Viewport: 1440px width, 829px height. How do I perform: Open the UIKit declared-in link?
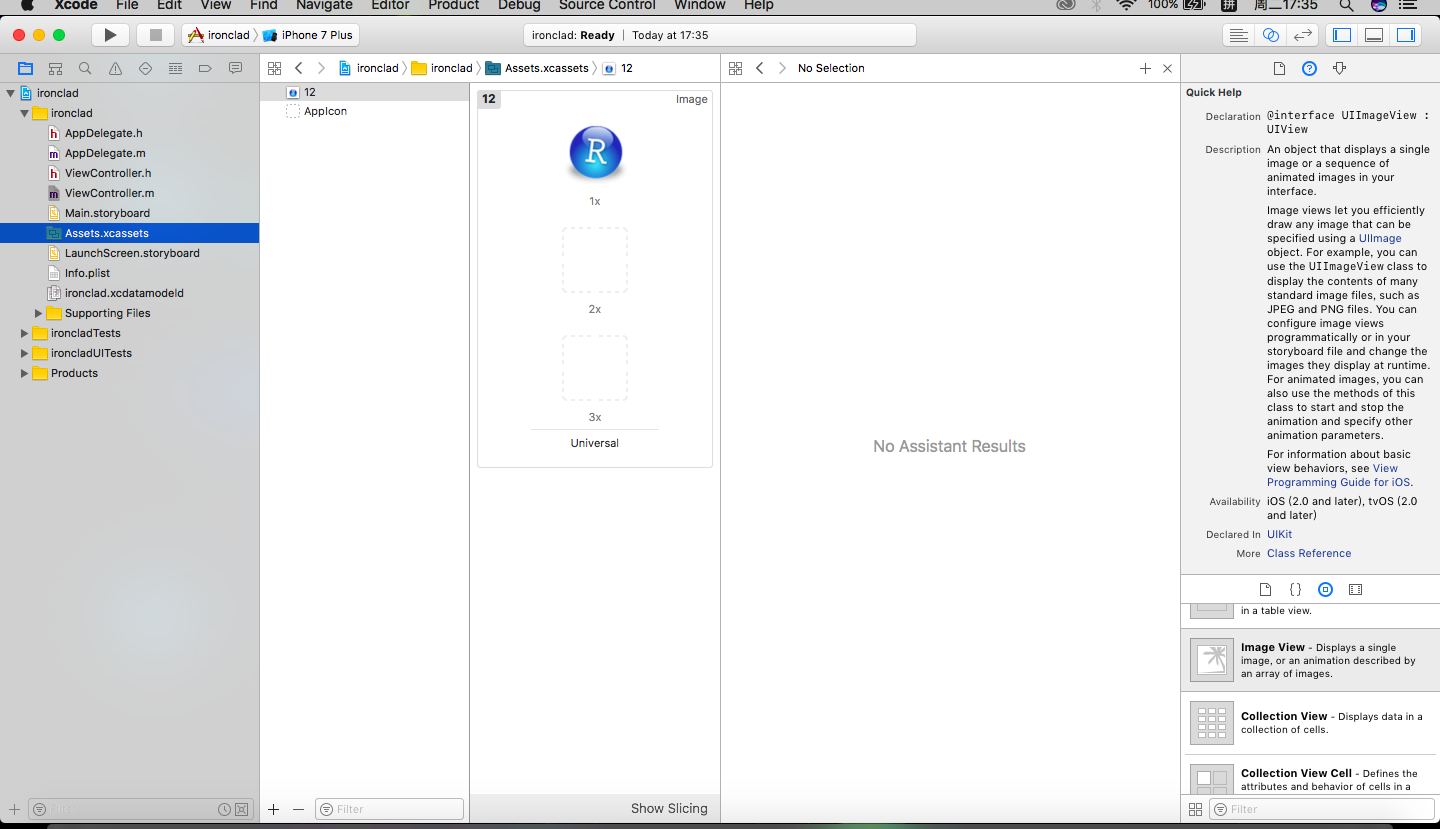[1279, 534]
